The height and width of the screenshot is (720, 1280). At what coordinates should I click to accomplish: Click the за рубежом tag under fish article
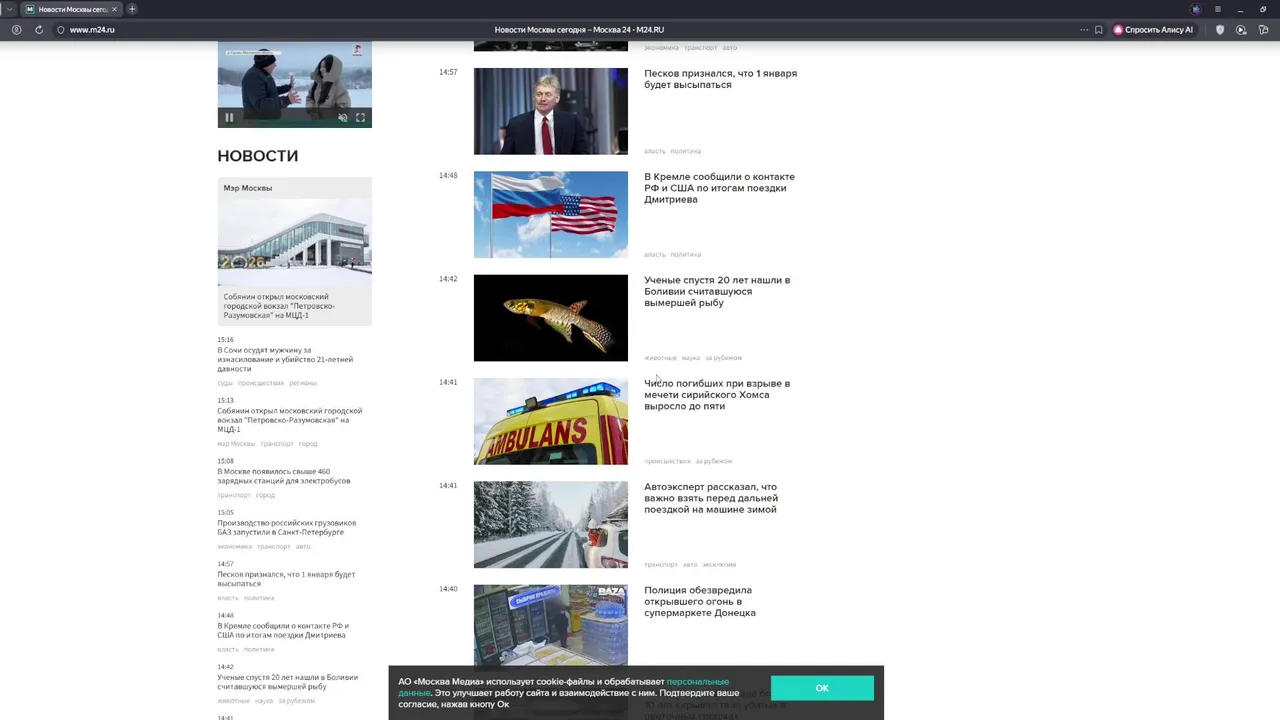point(724,358)
